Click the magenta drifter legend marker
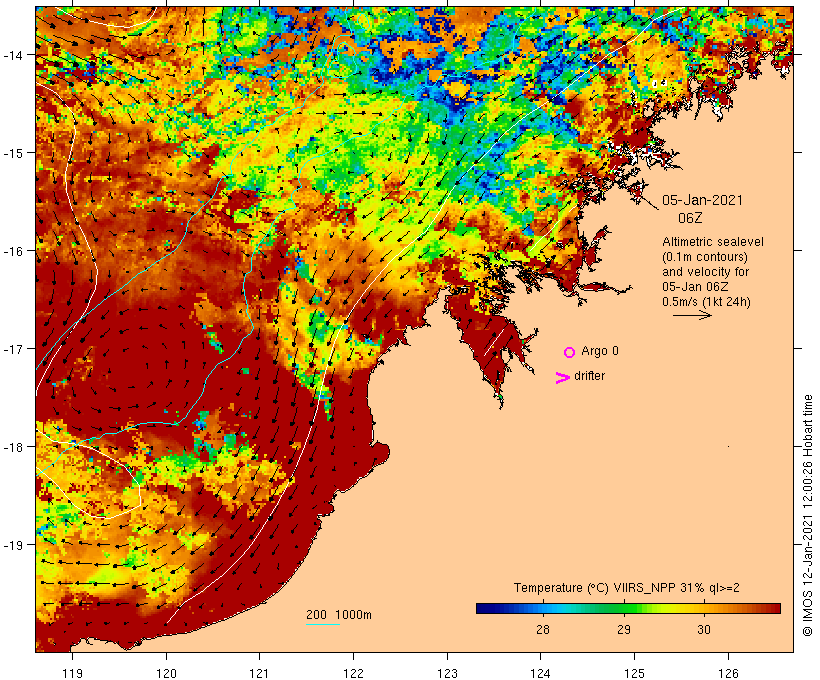 [563, 378]
